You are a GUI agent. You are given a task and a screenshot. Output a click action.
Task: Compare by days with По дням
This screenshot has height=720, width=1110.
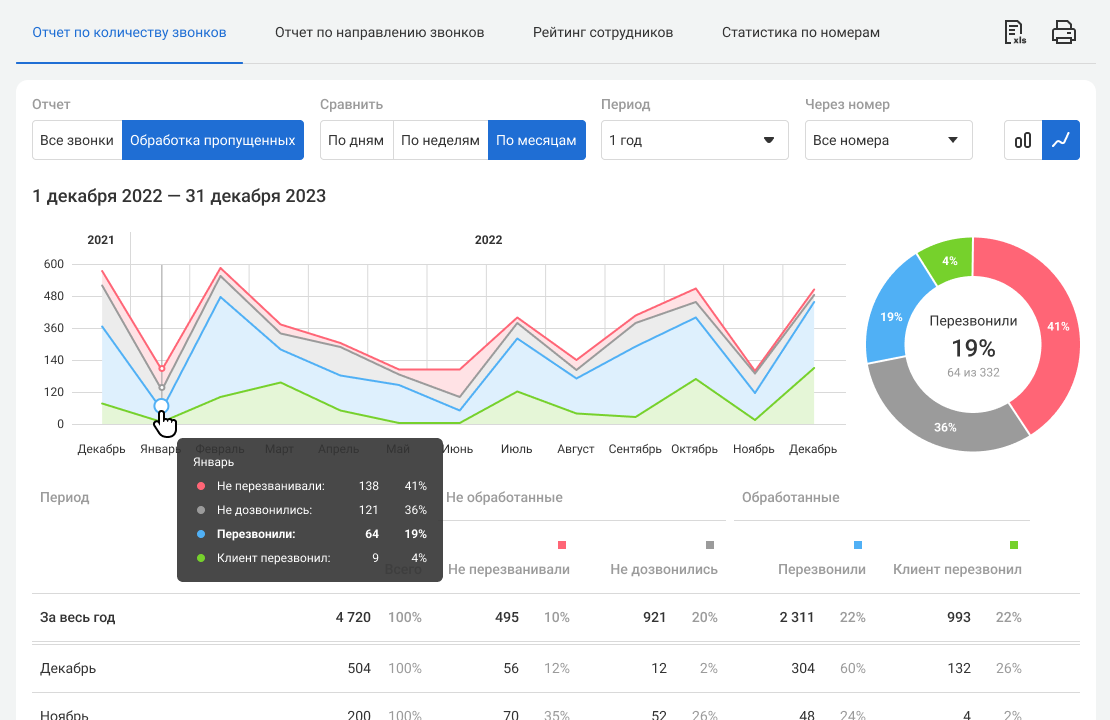coord(356,141)
